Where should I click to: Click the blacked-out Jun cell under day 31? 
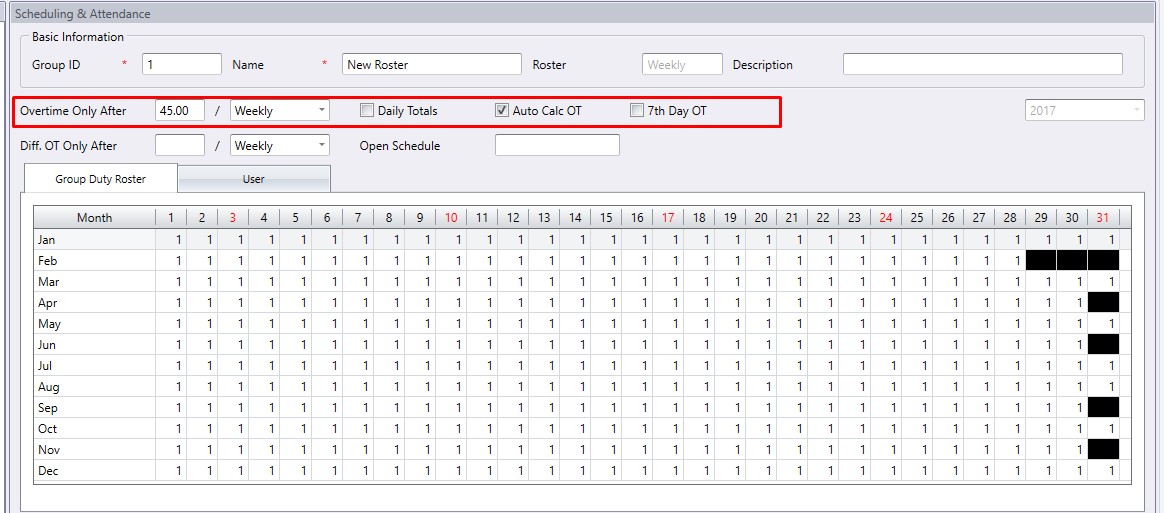[1103, 344]
